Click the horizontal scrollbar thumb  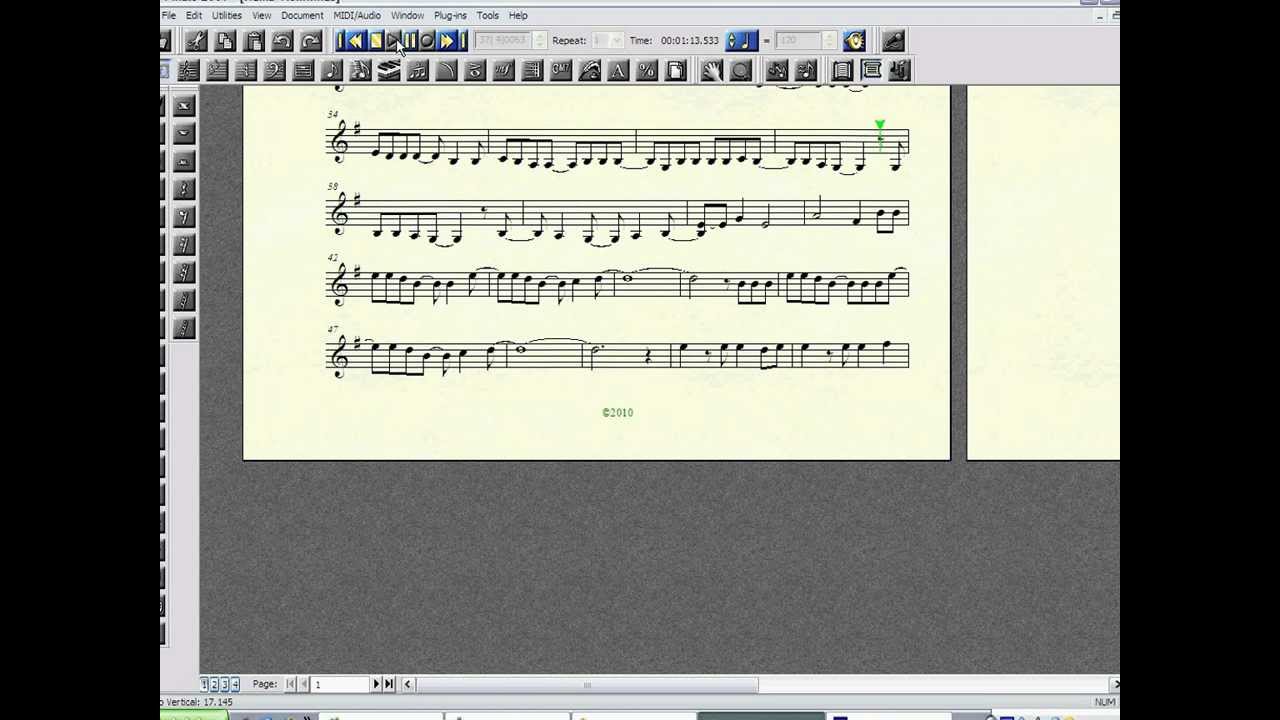[x=587, y=685]
